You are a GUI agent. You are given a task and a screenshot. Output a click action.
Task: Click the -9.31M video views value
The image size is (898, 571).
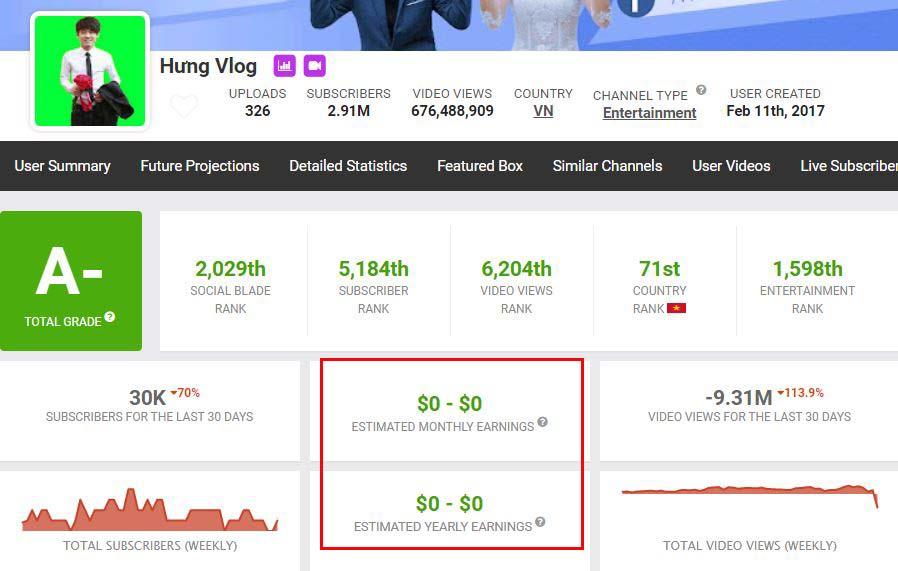click(739, 397)
